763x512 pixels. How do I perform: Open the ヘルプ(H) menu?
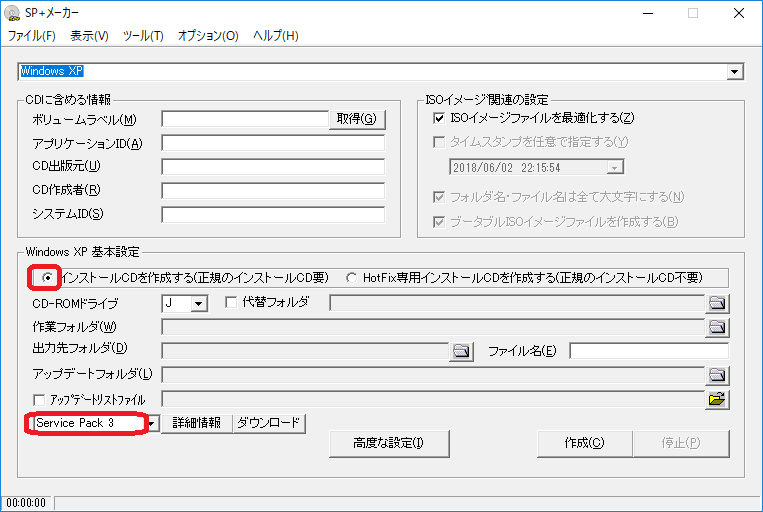(275, 36)
